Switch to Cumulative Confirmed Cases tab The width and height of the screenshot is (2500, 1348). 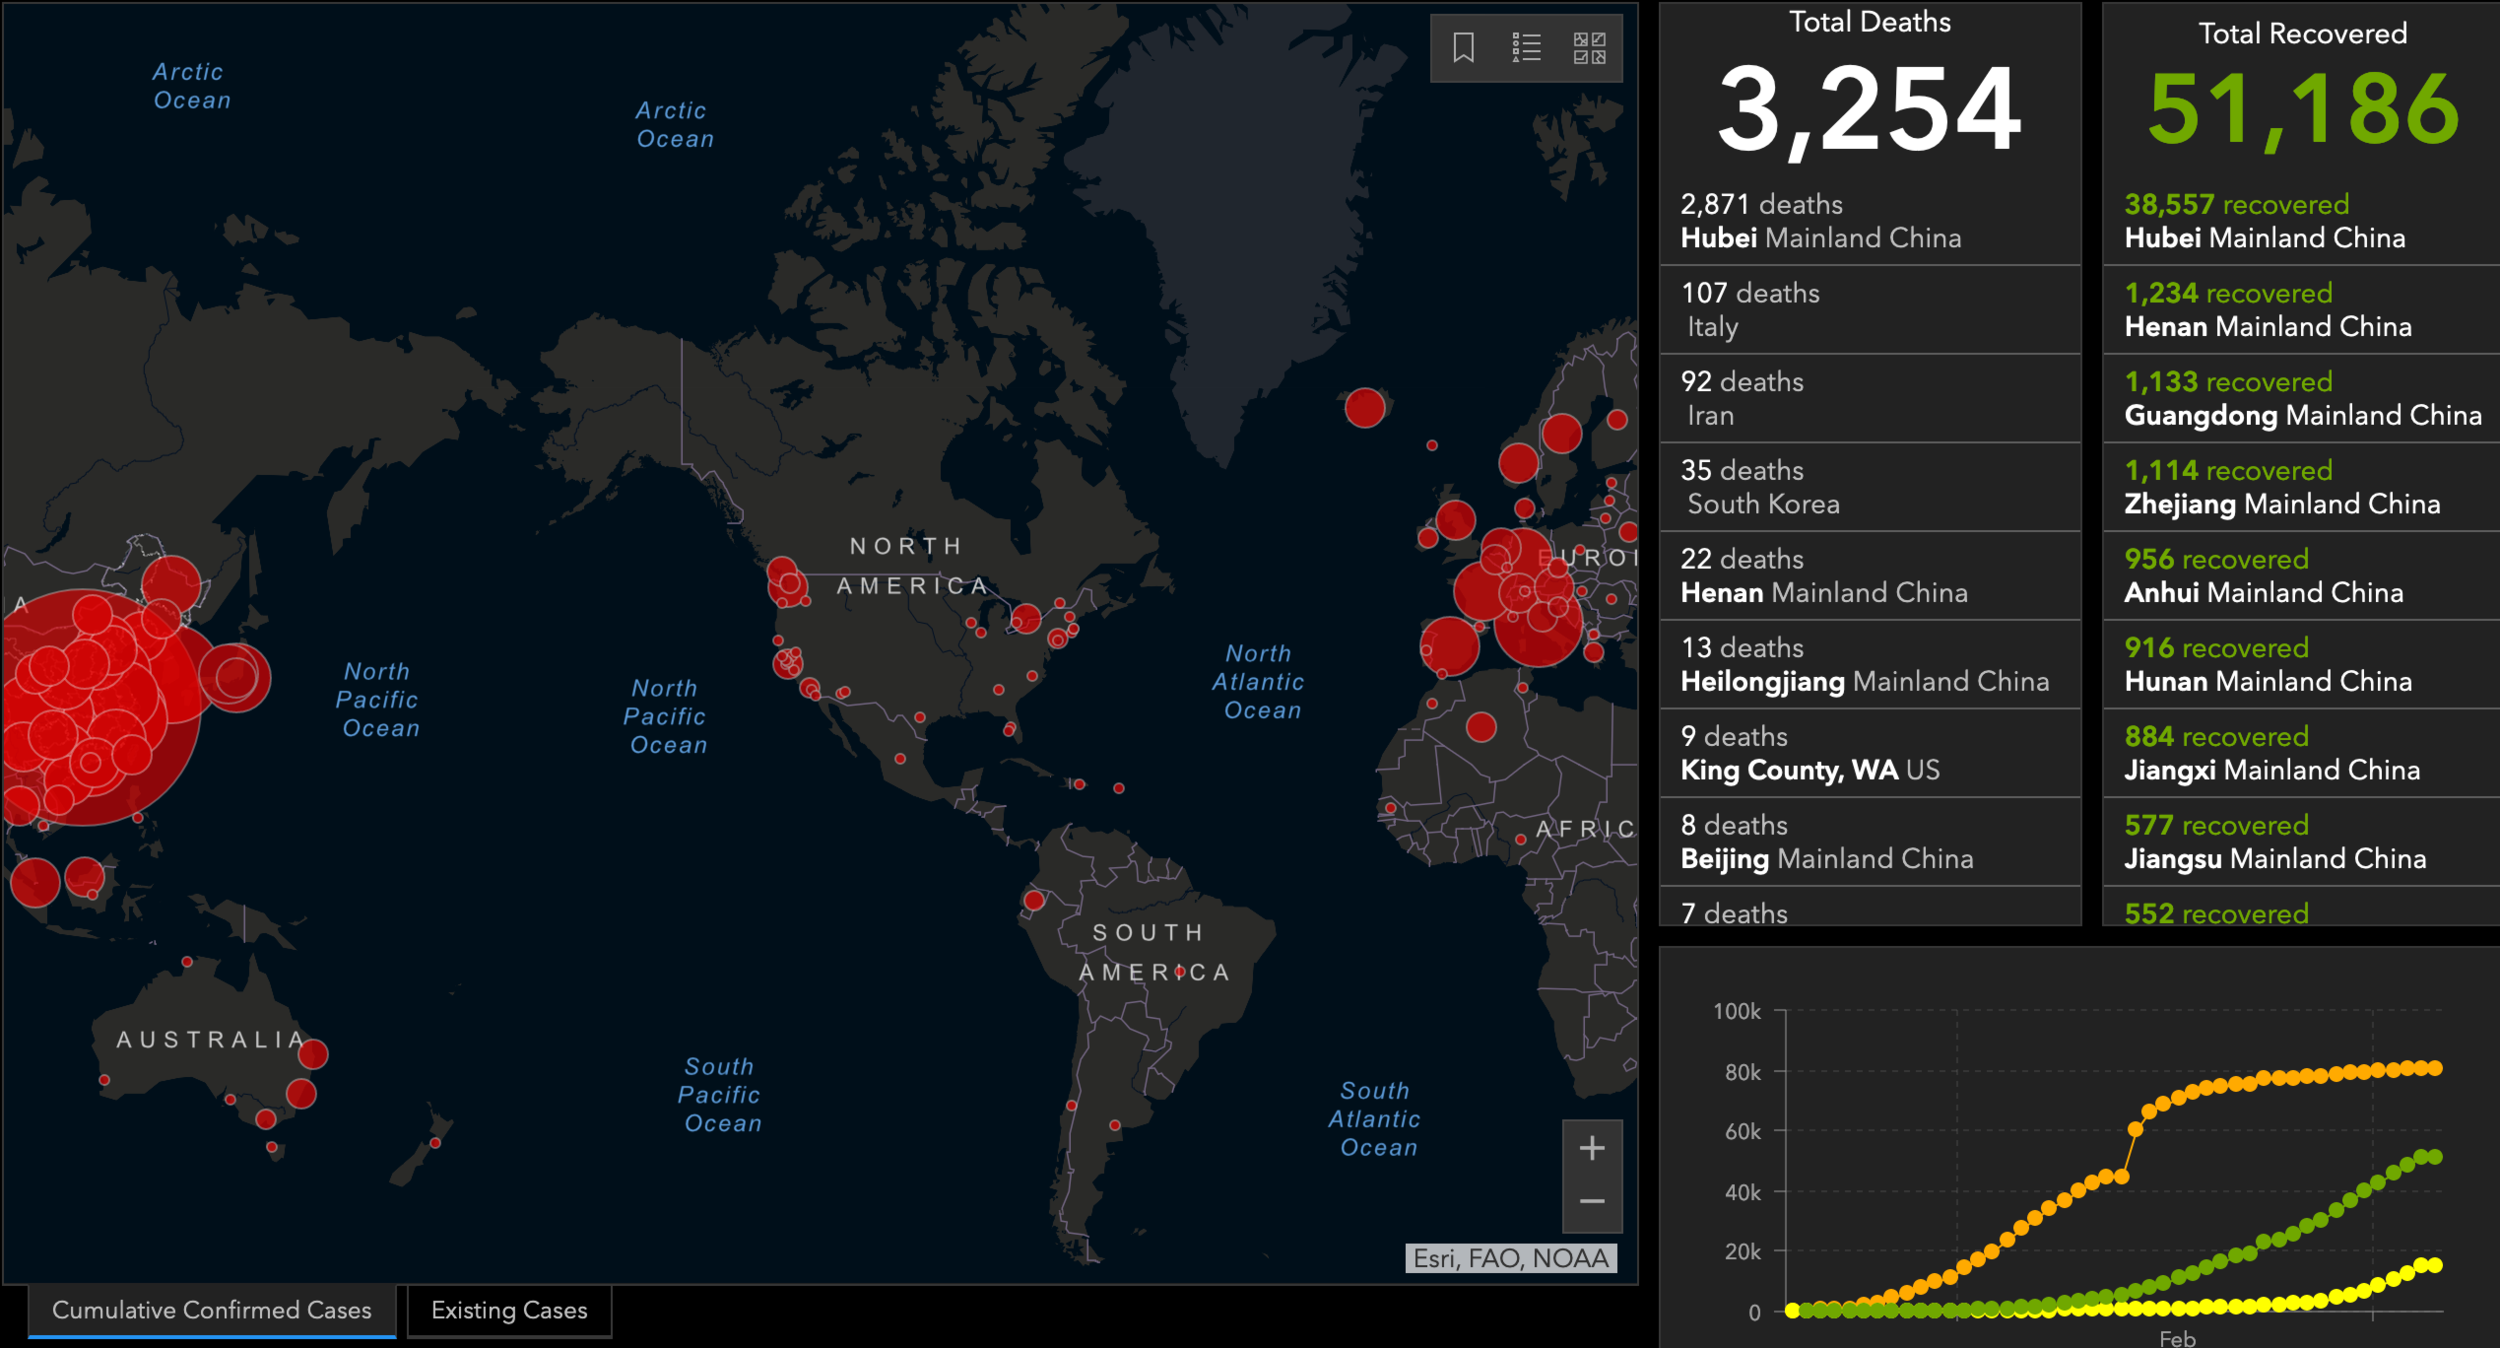click(x=211, y=1310)
